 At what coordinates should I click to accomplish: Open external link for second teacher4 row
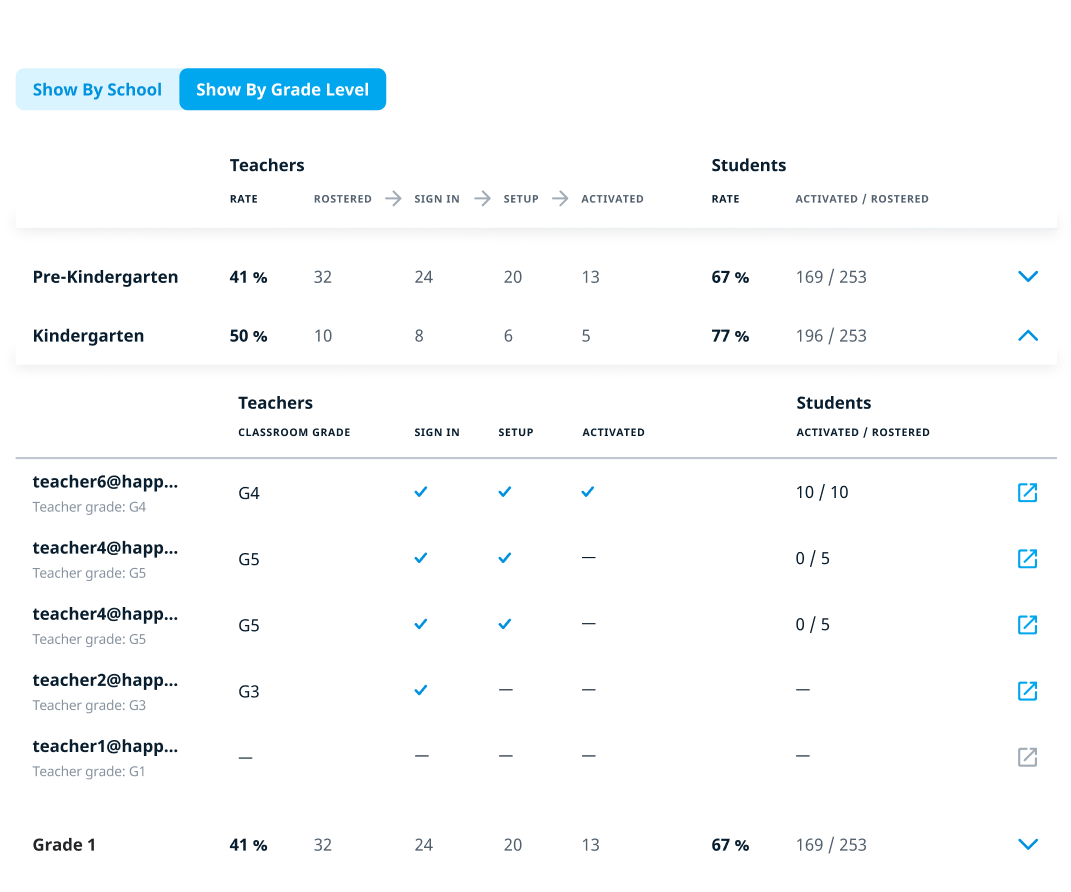click(1027, 625)
